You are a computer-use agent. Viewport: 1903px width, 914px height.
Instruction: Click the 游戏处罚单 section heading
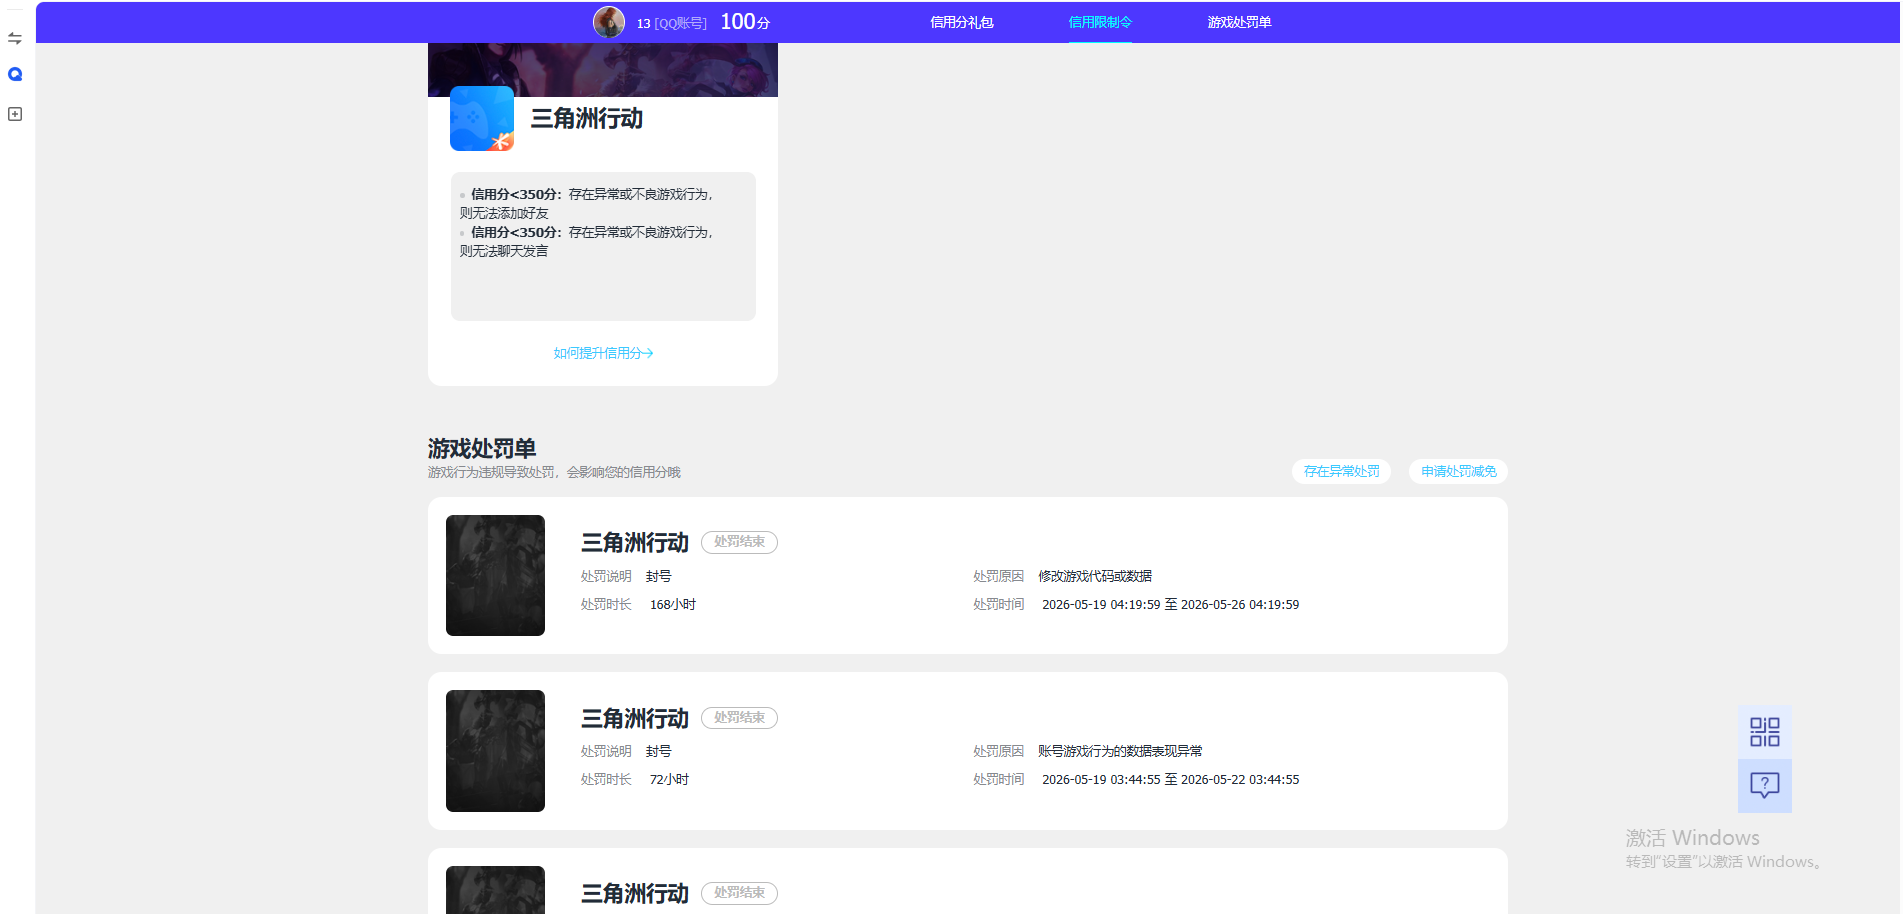point(482,448)
